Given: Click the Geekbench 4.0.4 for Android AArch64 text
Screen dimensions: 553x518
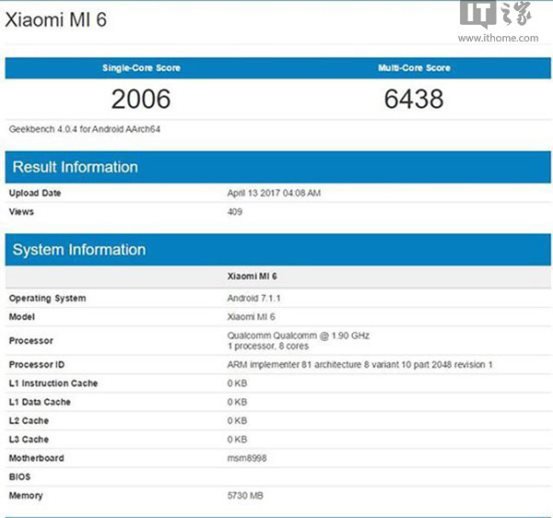Looking at the screenshot, I should coord(85,129).
